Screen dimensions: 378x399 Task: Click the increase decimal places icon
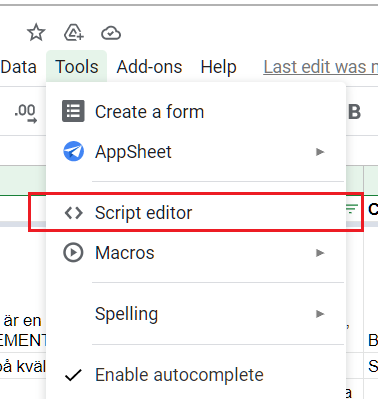coord(26,113)
